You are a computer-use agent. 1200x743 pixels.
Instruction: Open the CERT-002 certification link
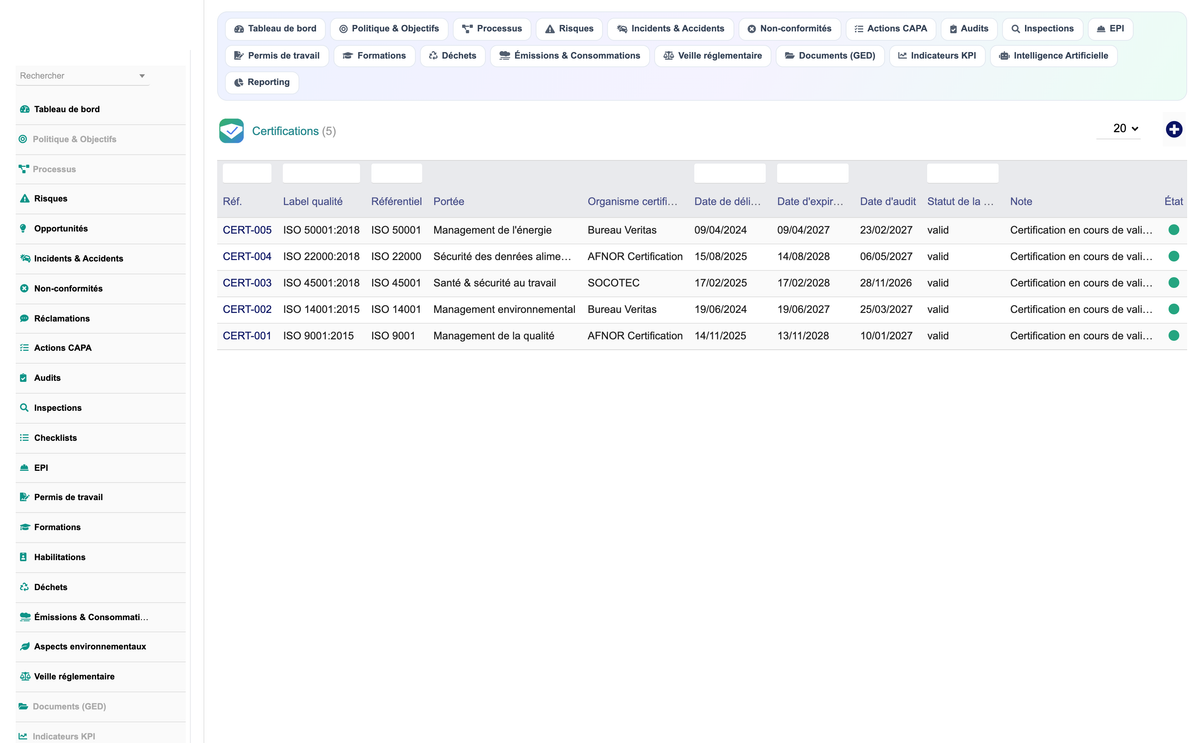point(247,310)
